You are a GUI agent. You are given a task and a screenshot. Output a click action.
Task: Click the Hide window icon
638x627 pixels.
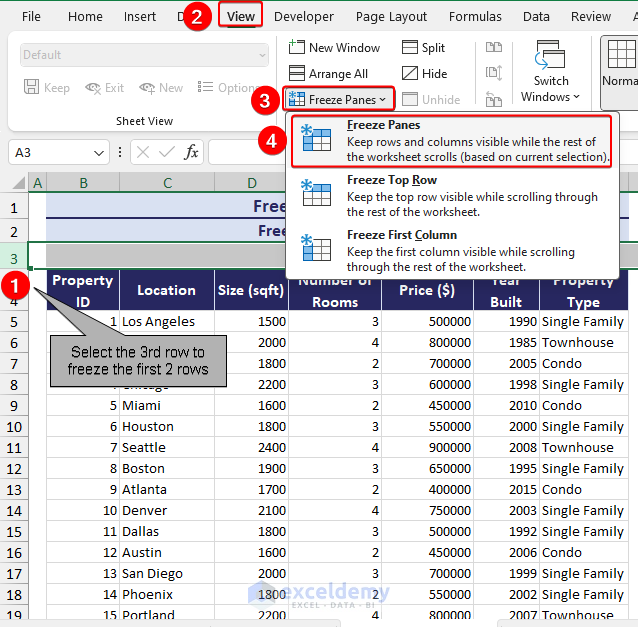pyautogui.click(x=409, y=74)
